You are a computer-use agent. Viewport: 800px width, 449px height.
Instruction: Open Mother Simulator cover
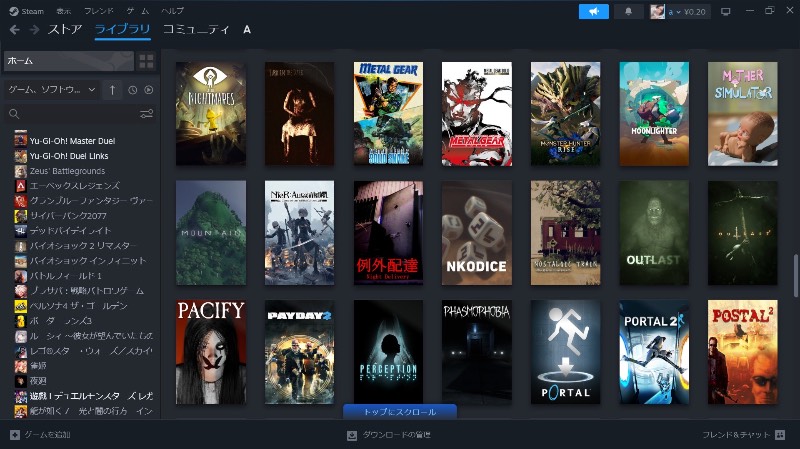(x=743, y=114)
